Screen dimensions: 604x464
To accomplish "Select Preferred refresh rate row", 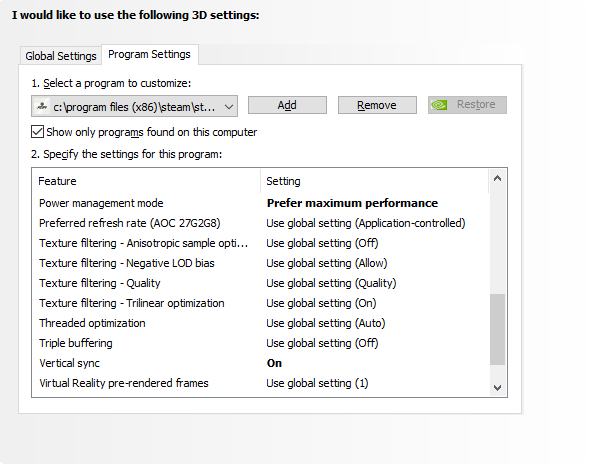I will [x=130, y=223].
